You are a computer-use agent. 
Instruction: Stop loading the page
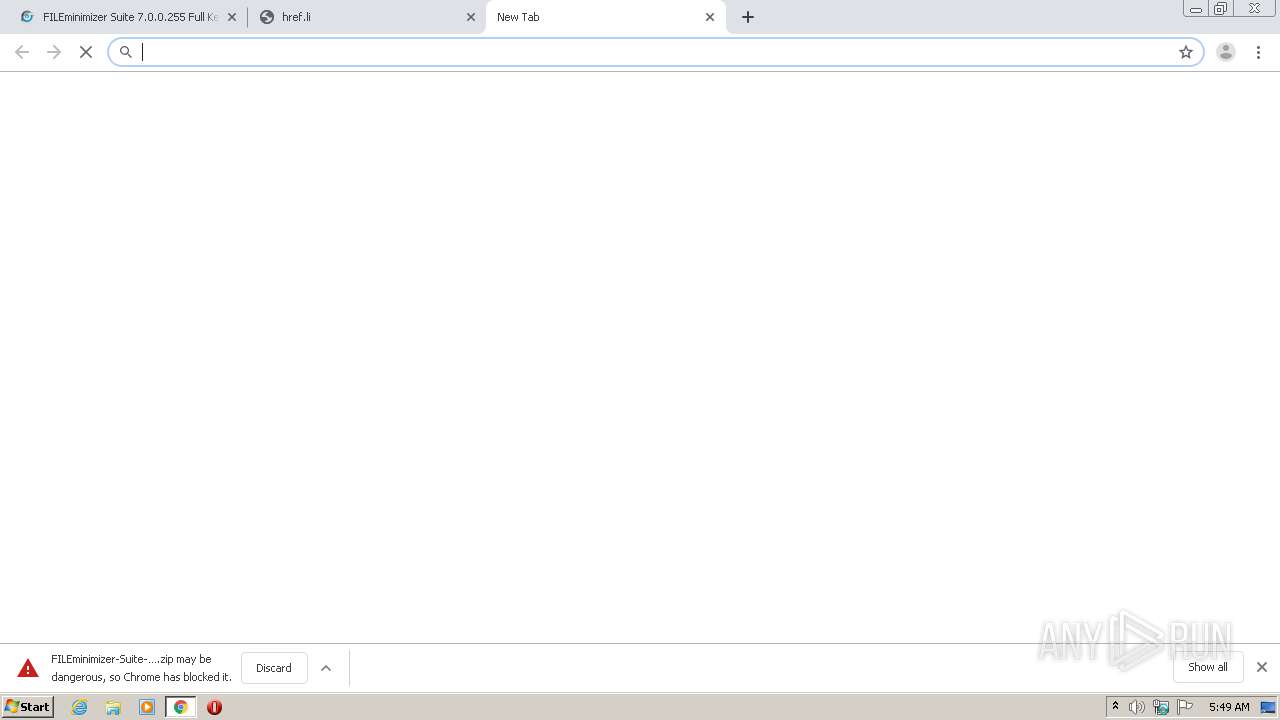click(x=86, y=52)
